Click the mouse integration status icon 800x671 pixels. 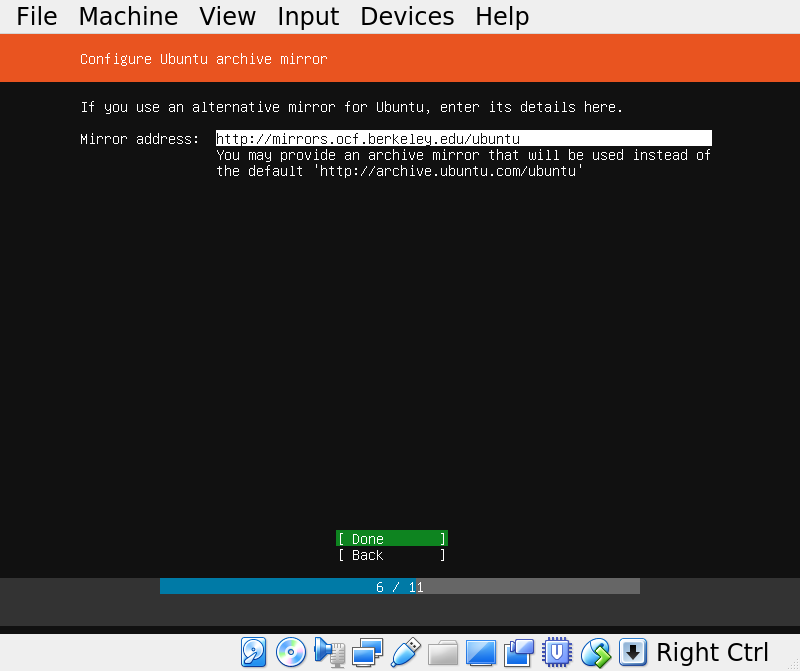[595, 651]
